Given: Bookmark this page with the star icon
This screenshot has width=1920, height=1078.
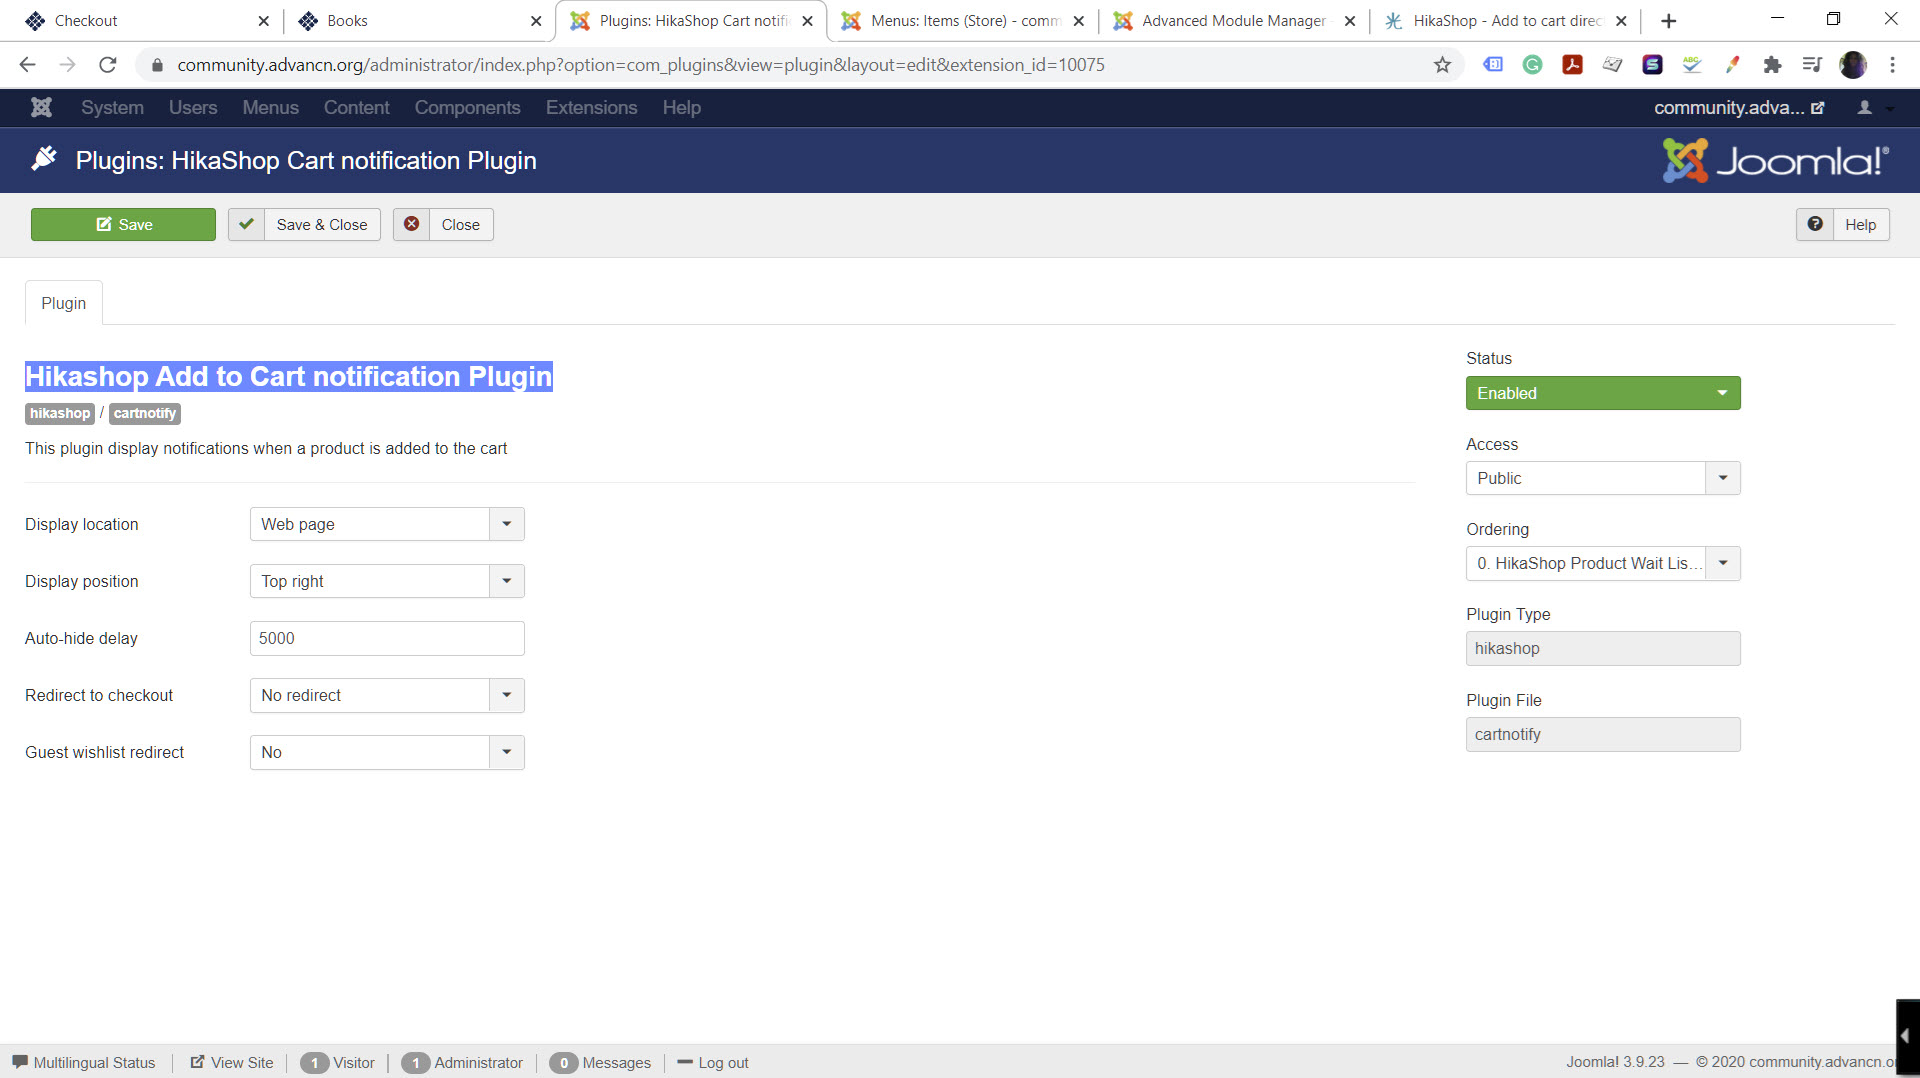Looking at the screenshot, I should point(1442,65).
